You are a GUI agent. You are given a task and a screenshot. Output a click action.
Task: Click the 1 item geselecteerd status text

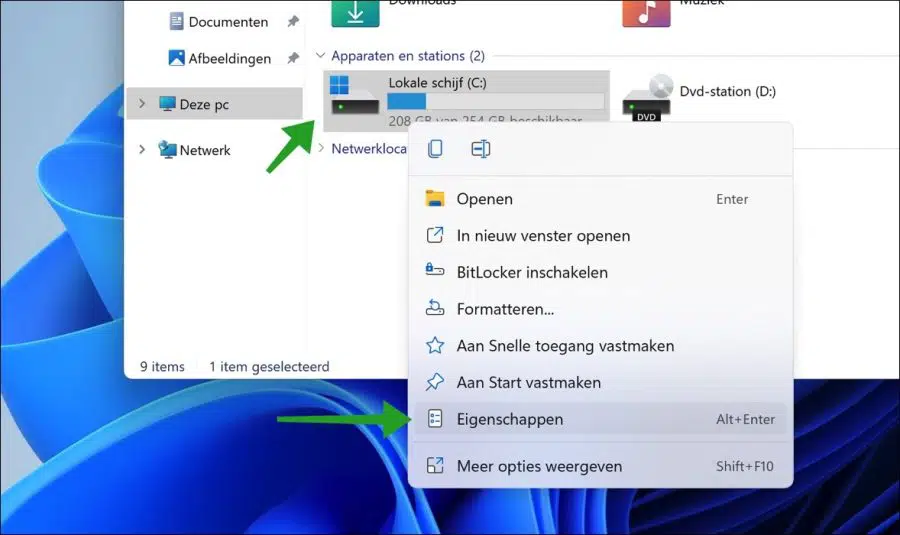click(x=269, y=367)
